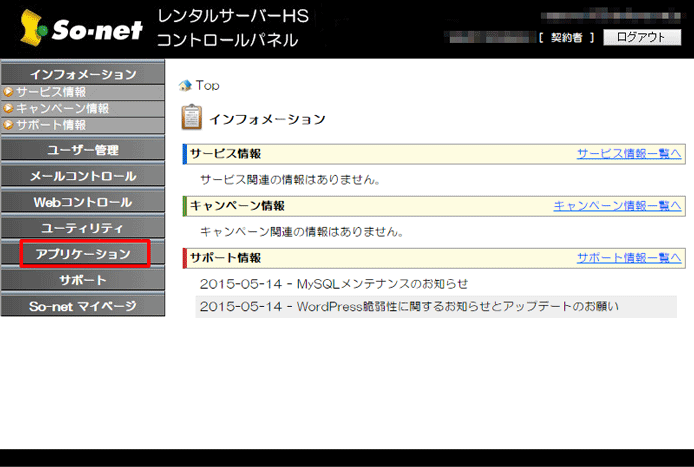View the サポート情報一覧へ link
694x467 pixels.
coord(628,258)
